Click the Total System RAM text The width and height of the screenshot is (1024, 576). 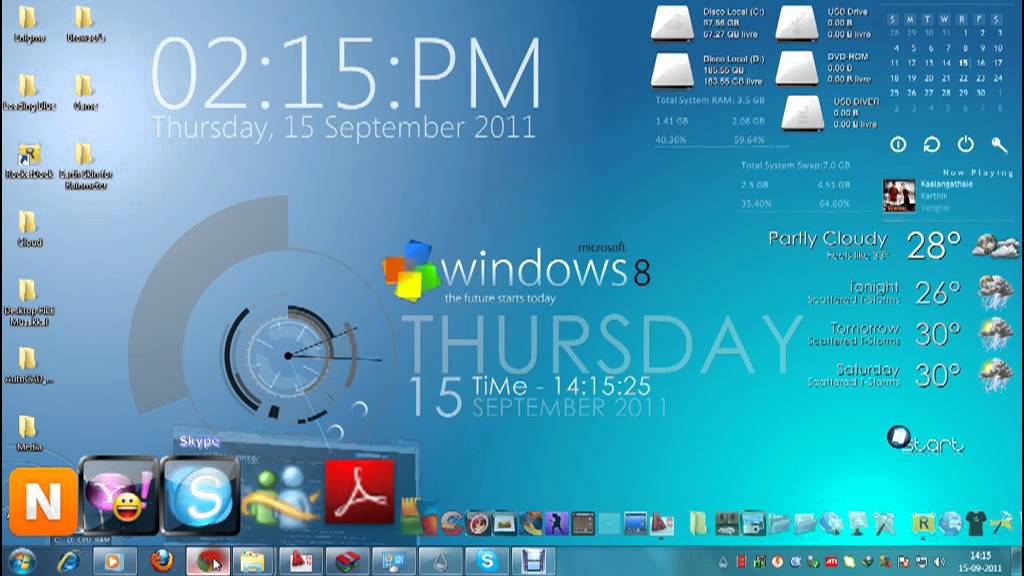click(710, 101)
